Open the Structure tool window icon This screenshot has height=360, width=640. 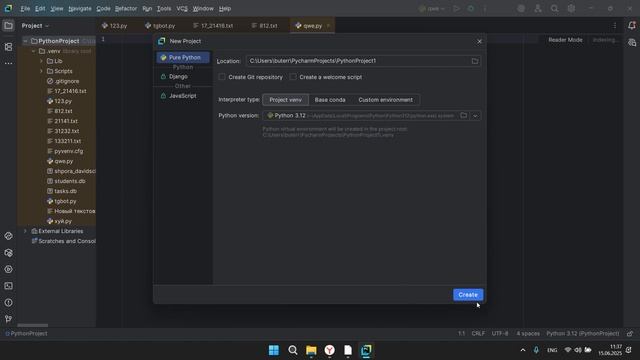8,47
